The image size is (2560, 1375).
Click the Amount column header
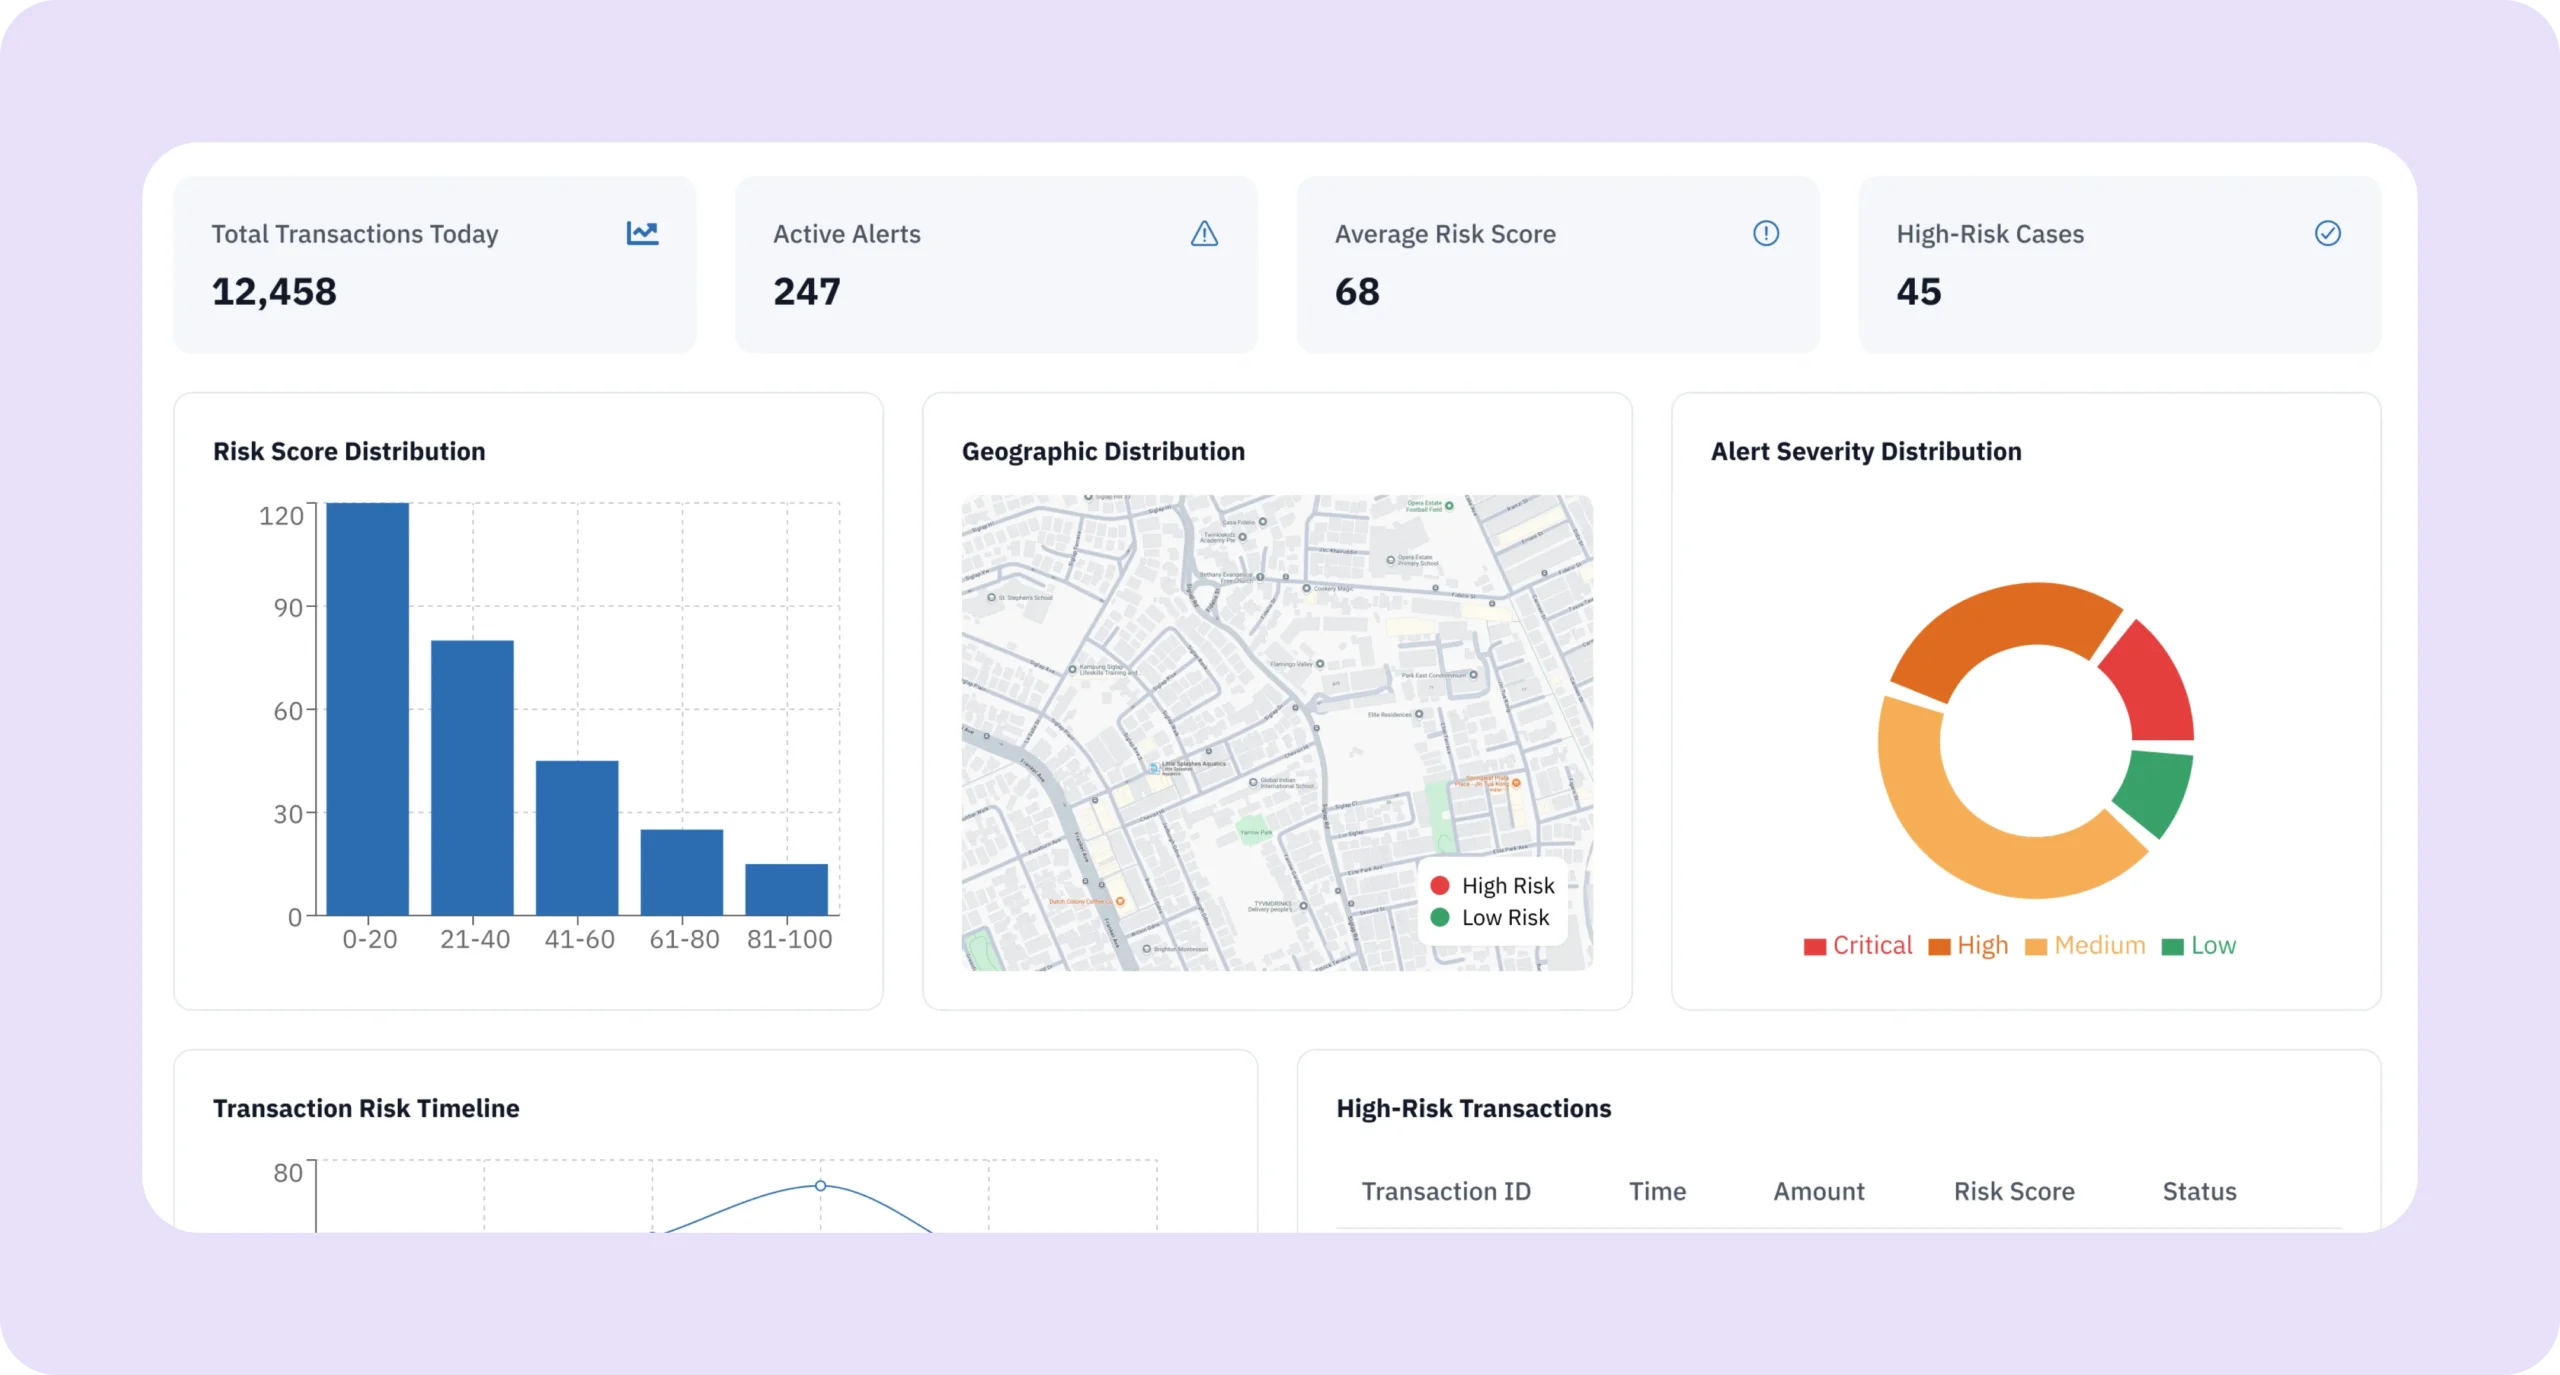pos(1818,1191)
